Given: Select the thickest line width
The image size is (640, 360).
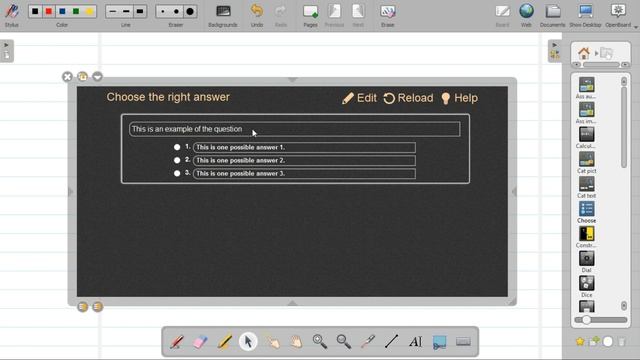Looking at the screenshot, I should click(x=140, y=11).
